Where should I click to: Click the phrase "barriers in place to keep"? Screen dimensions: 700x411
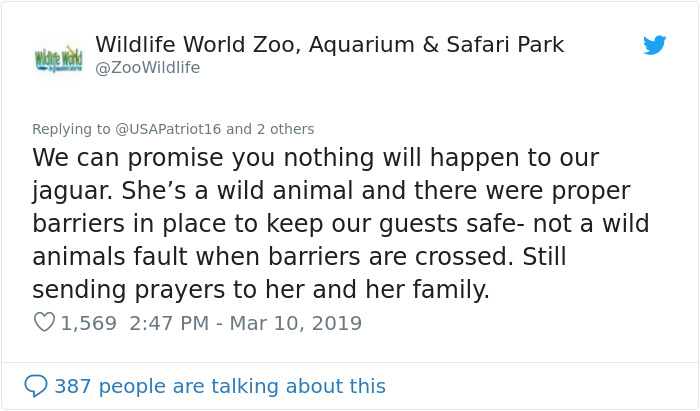(x=177, y=224)
